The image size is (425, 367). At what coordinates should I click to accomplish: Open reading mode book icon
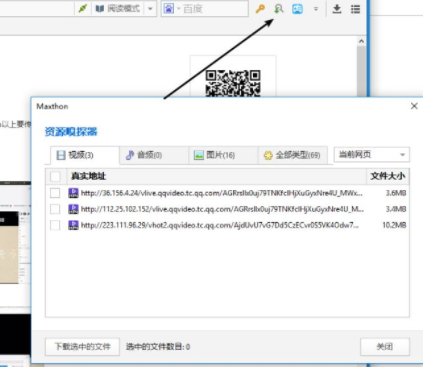coord(100,8)
